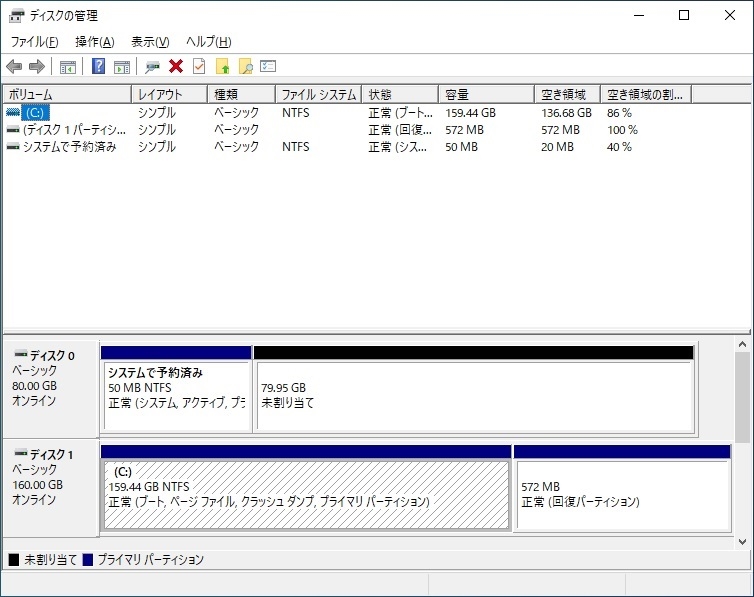The height and width of the screenshot is (597, 754).
Task: Click the (C:) volume drive icon
Action: 13,112
